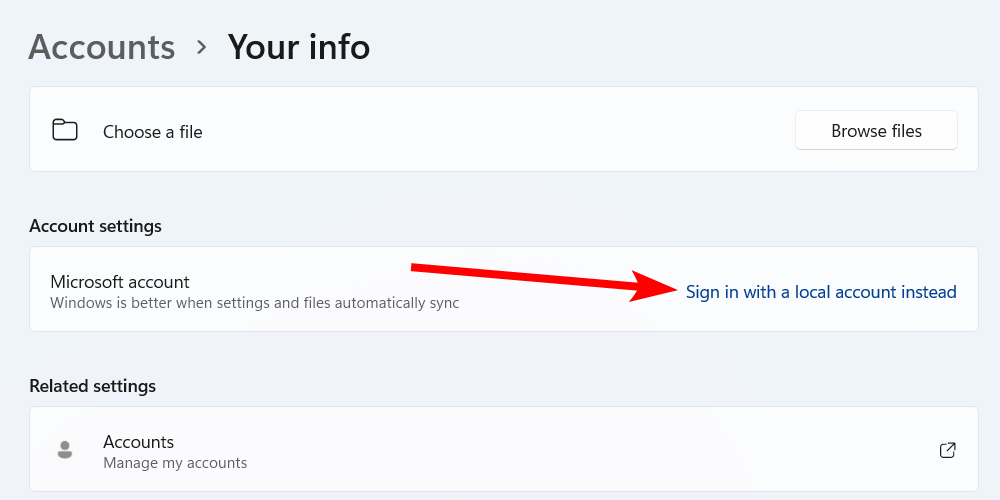Click empty space right of Manage my accounts text

coord(600,462)
